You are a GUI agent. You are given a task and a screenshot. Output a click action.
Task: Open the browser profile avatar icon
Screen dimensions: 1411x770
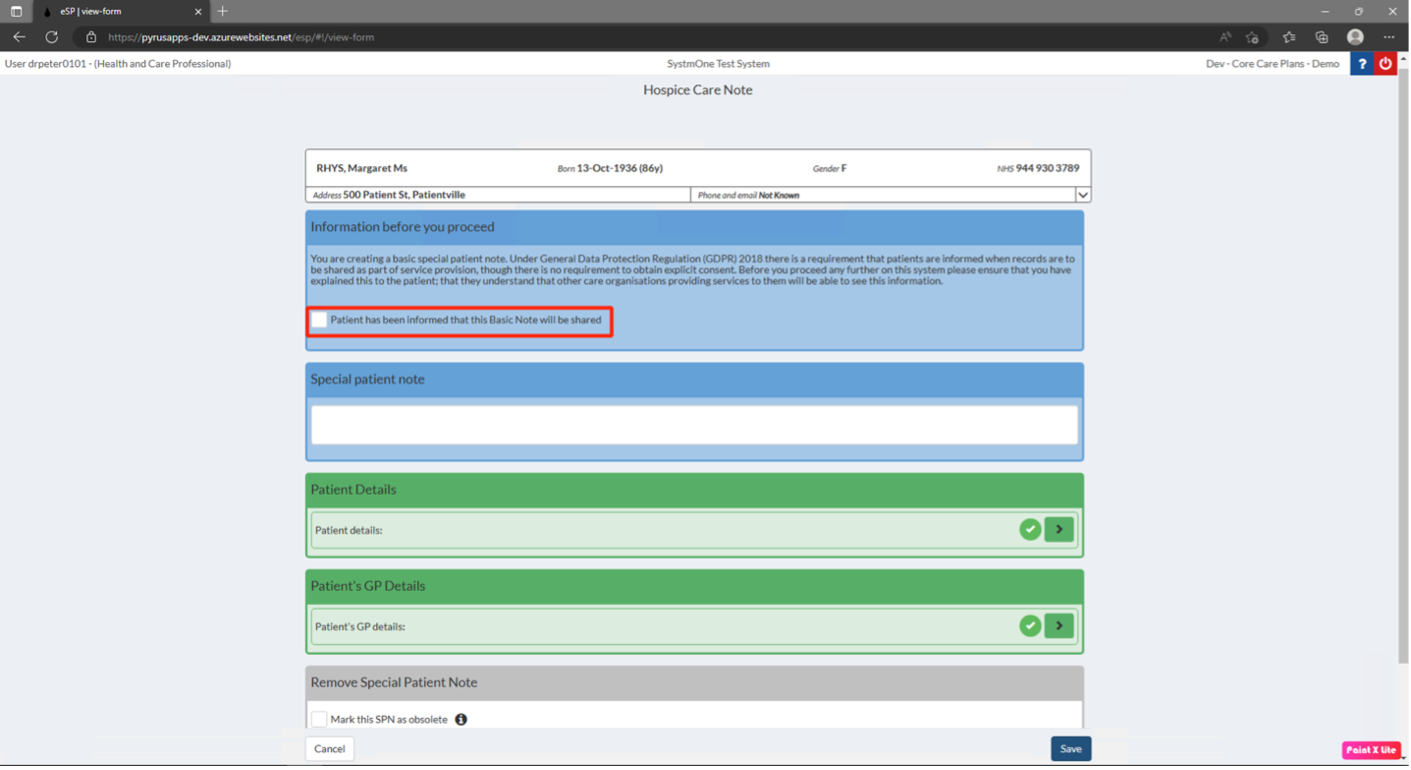tap(1355, 37)
